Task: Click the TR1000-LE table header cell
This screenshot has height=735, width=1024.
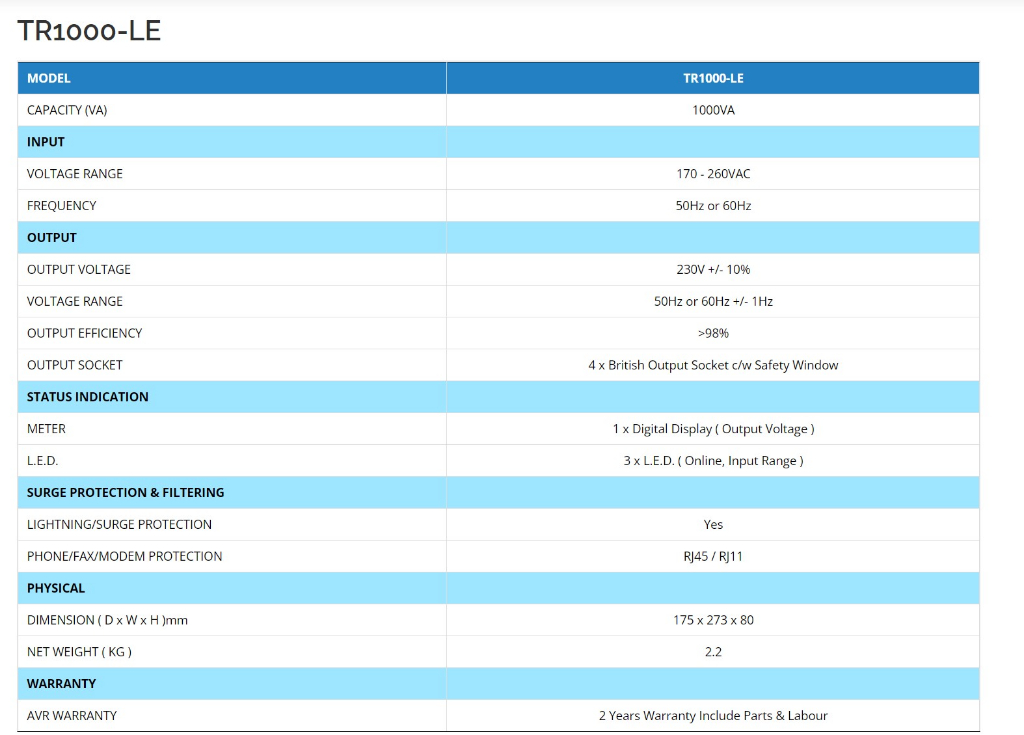Action: click(712, 78)
